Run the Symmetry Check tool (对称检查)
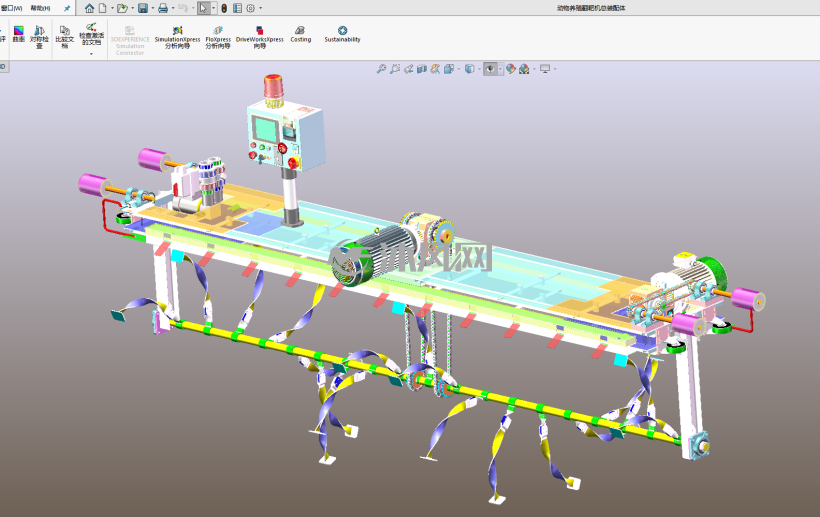Viewport: 820px width, 517px height. (39, 37)
